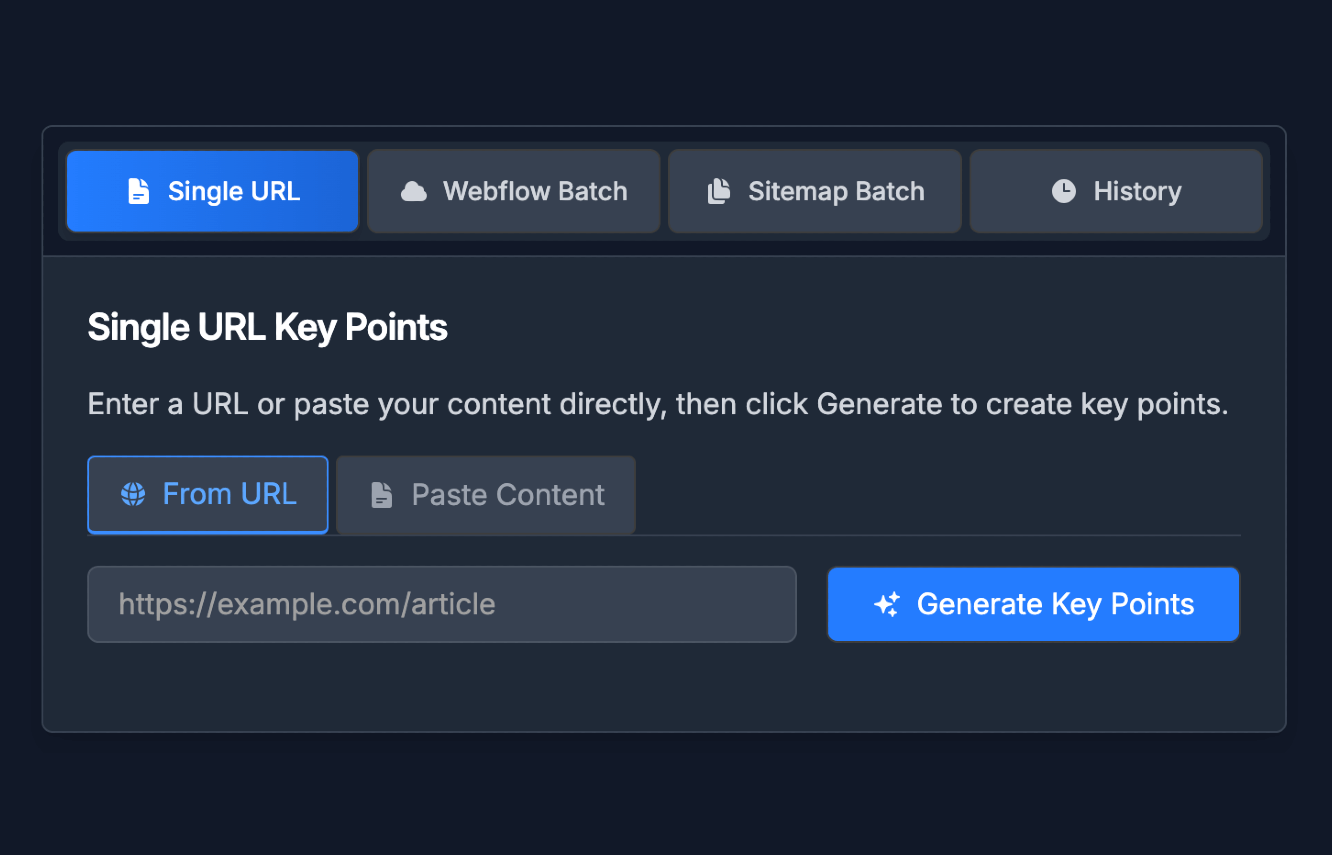Select the Single URL tab
1332x855 pixels.
(x=211, y=190)
